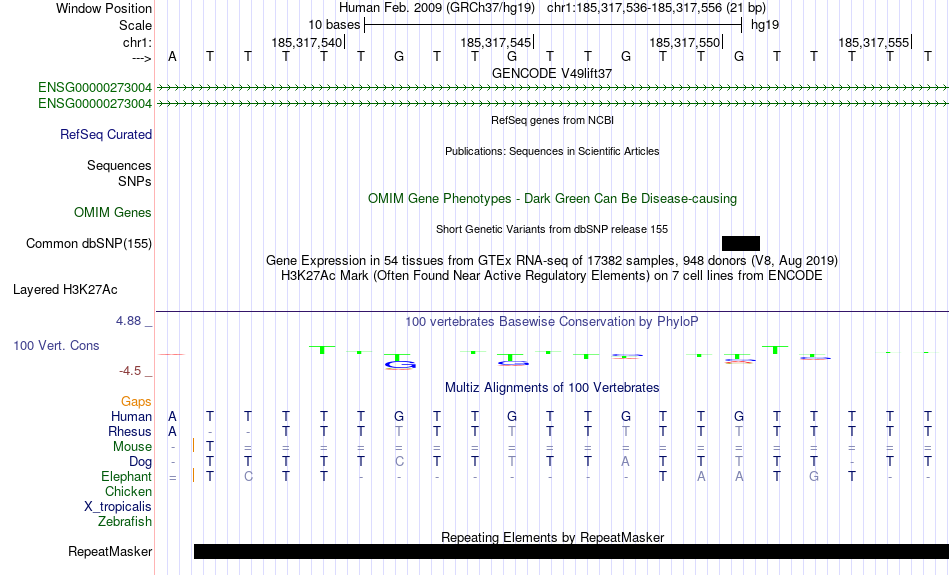Select the Rhesus species row label
The image size is (950, 575).
[130, 431]
